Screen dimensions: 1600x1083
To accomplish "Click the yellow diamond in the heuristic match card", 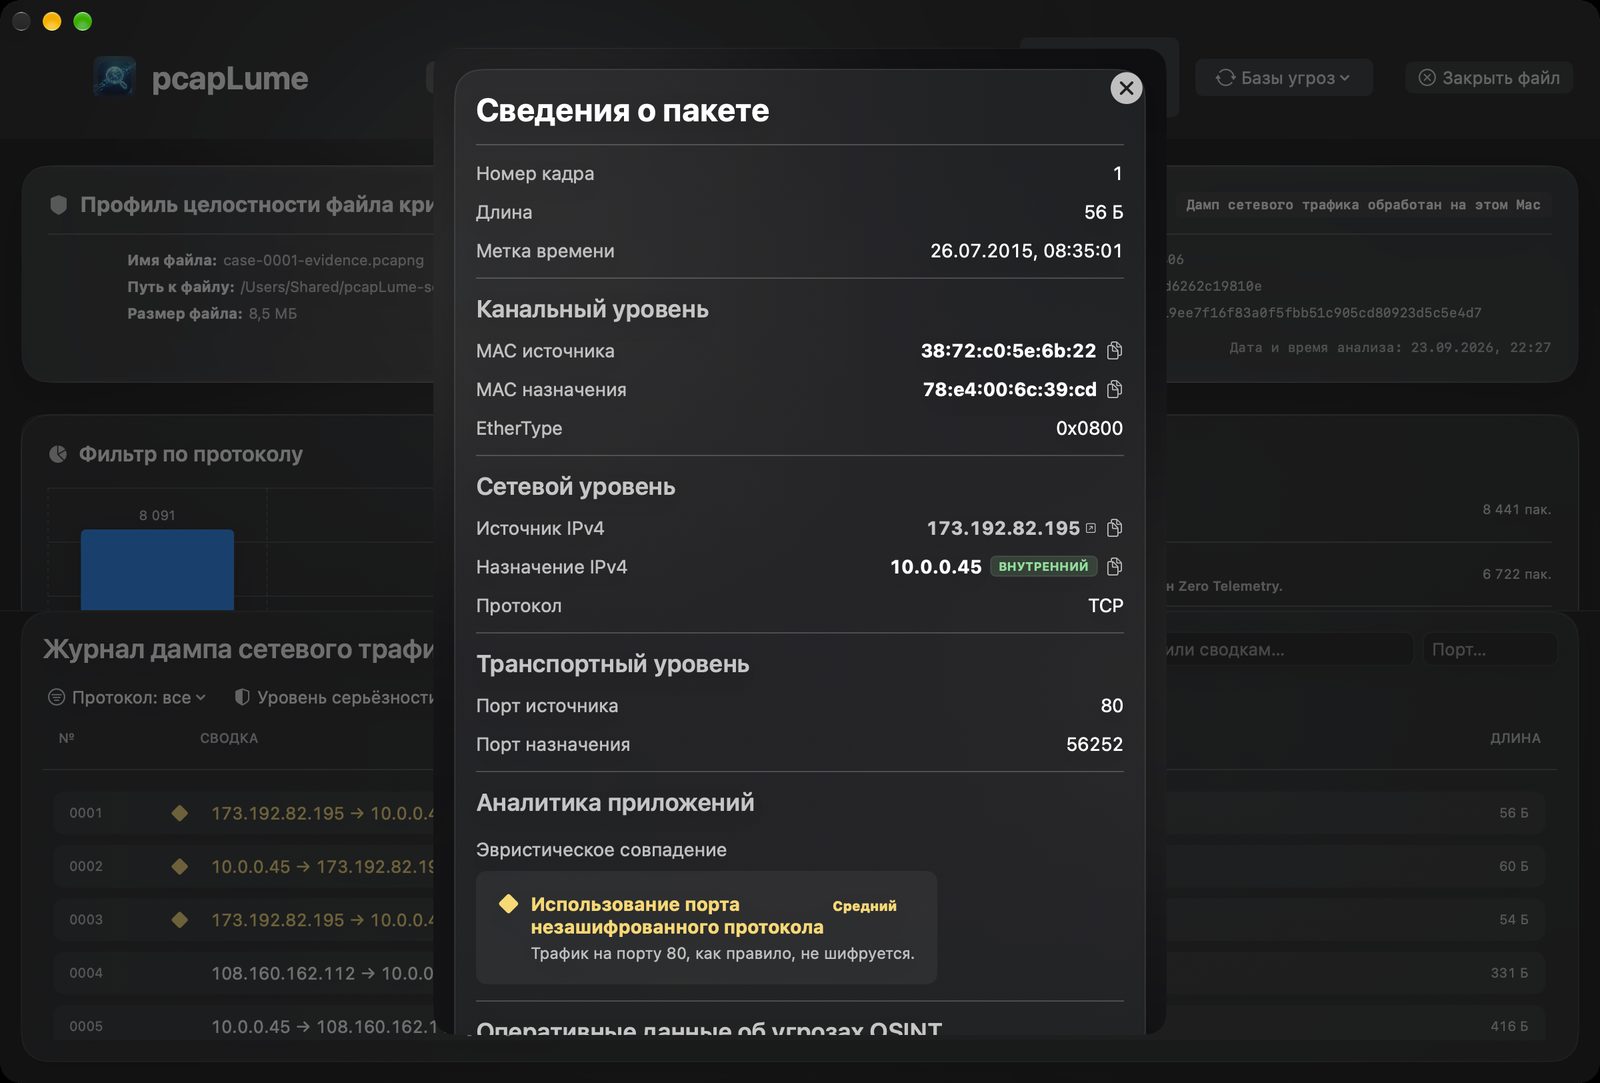I will (508, 904).
